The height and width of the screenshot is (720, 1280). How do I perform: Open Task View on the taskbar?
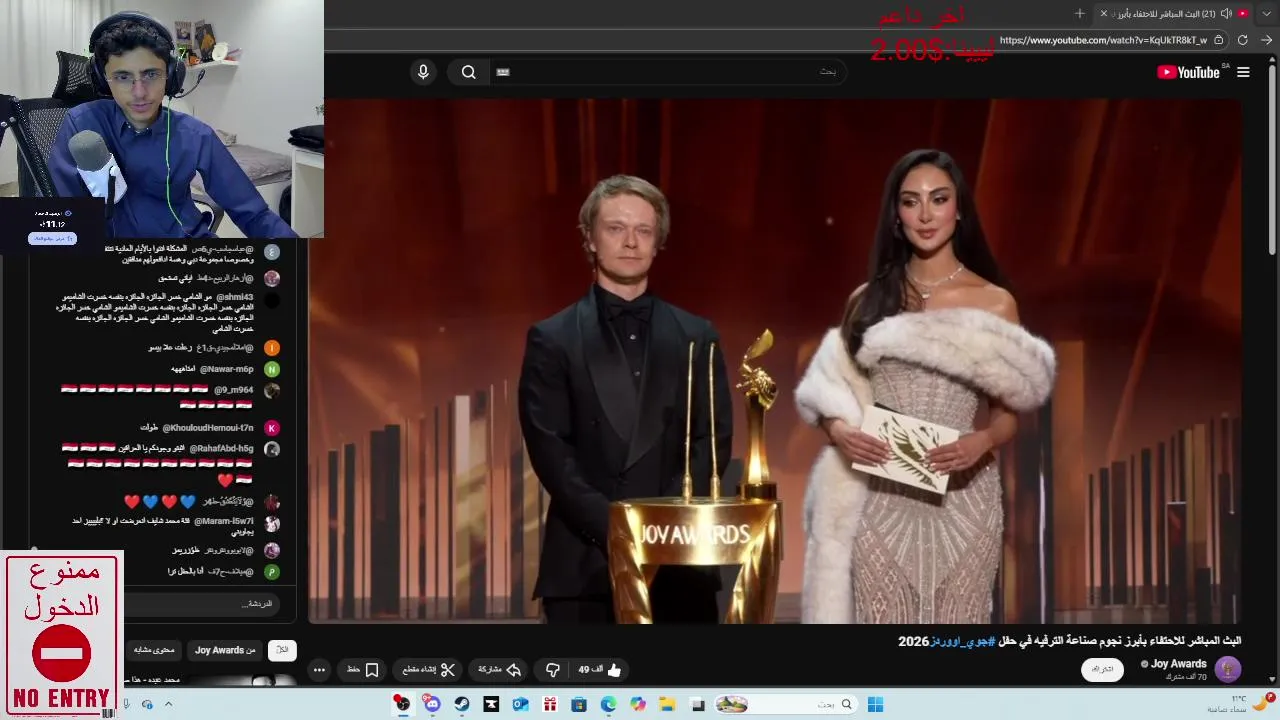point(698,705)
